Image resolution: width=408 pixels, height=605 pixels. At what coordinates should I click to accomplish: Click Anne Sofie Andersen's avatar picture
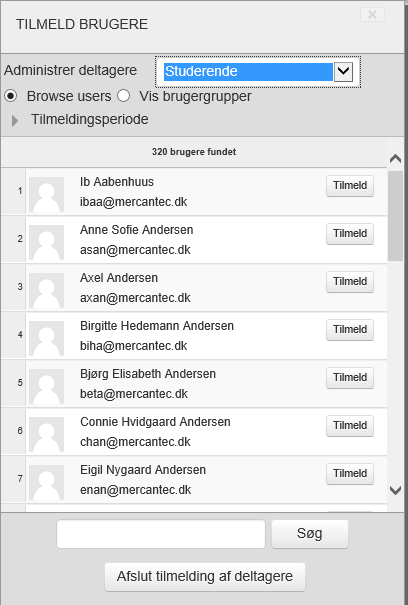pos(46,242)
